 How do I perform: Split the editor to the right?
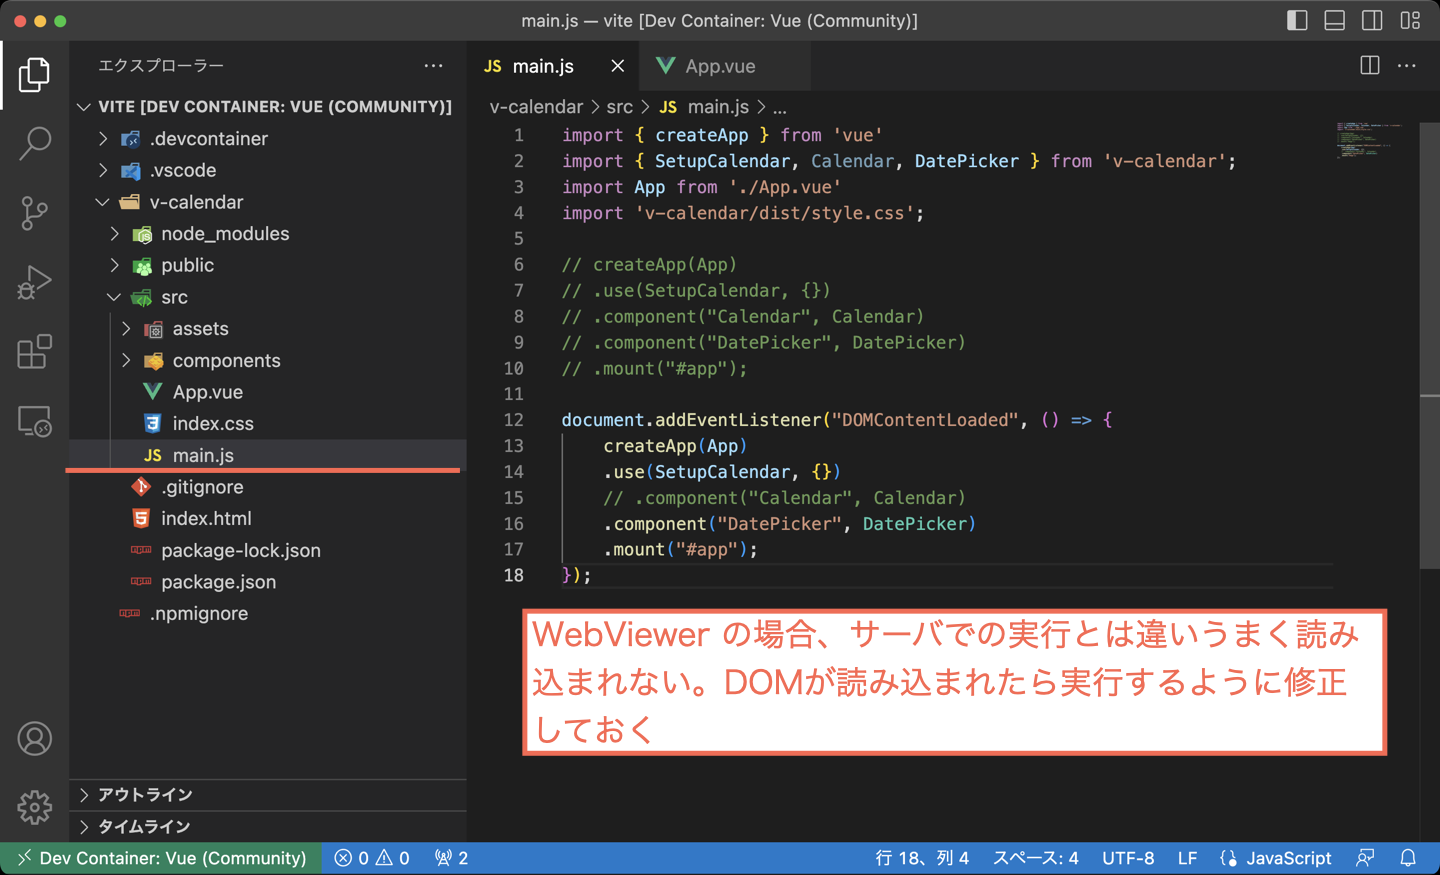1370,66
